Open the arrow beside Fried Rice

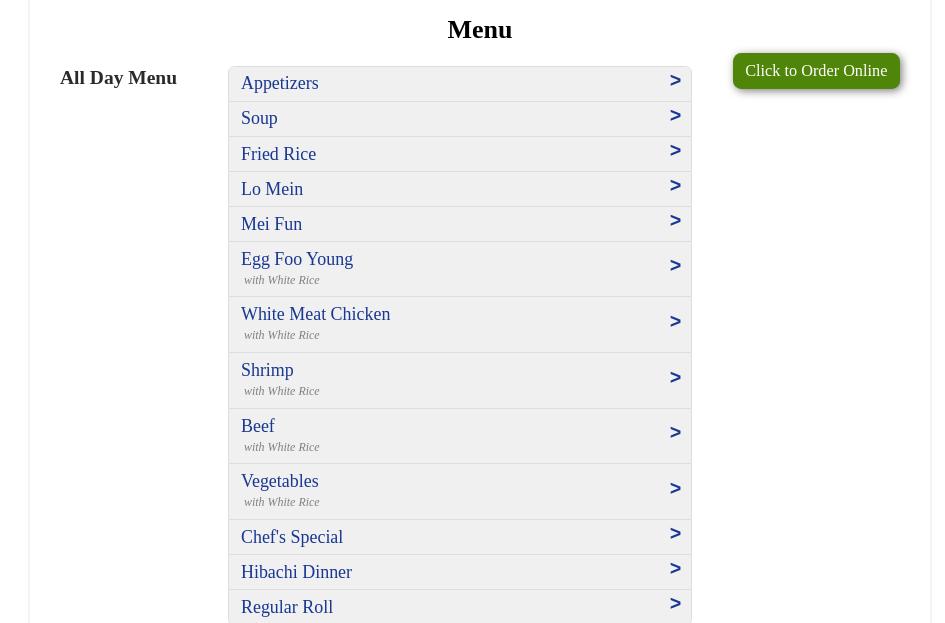[675, 150]
